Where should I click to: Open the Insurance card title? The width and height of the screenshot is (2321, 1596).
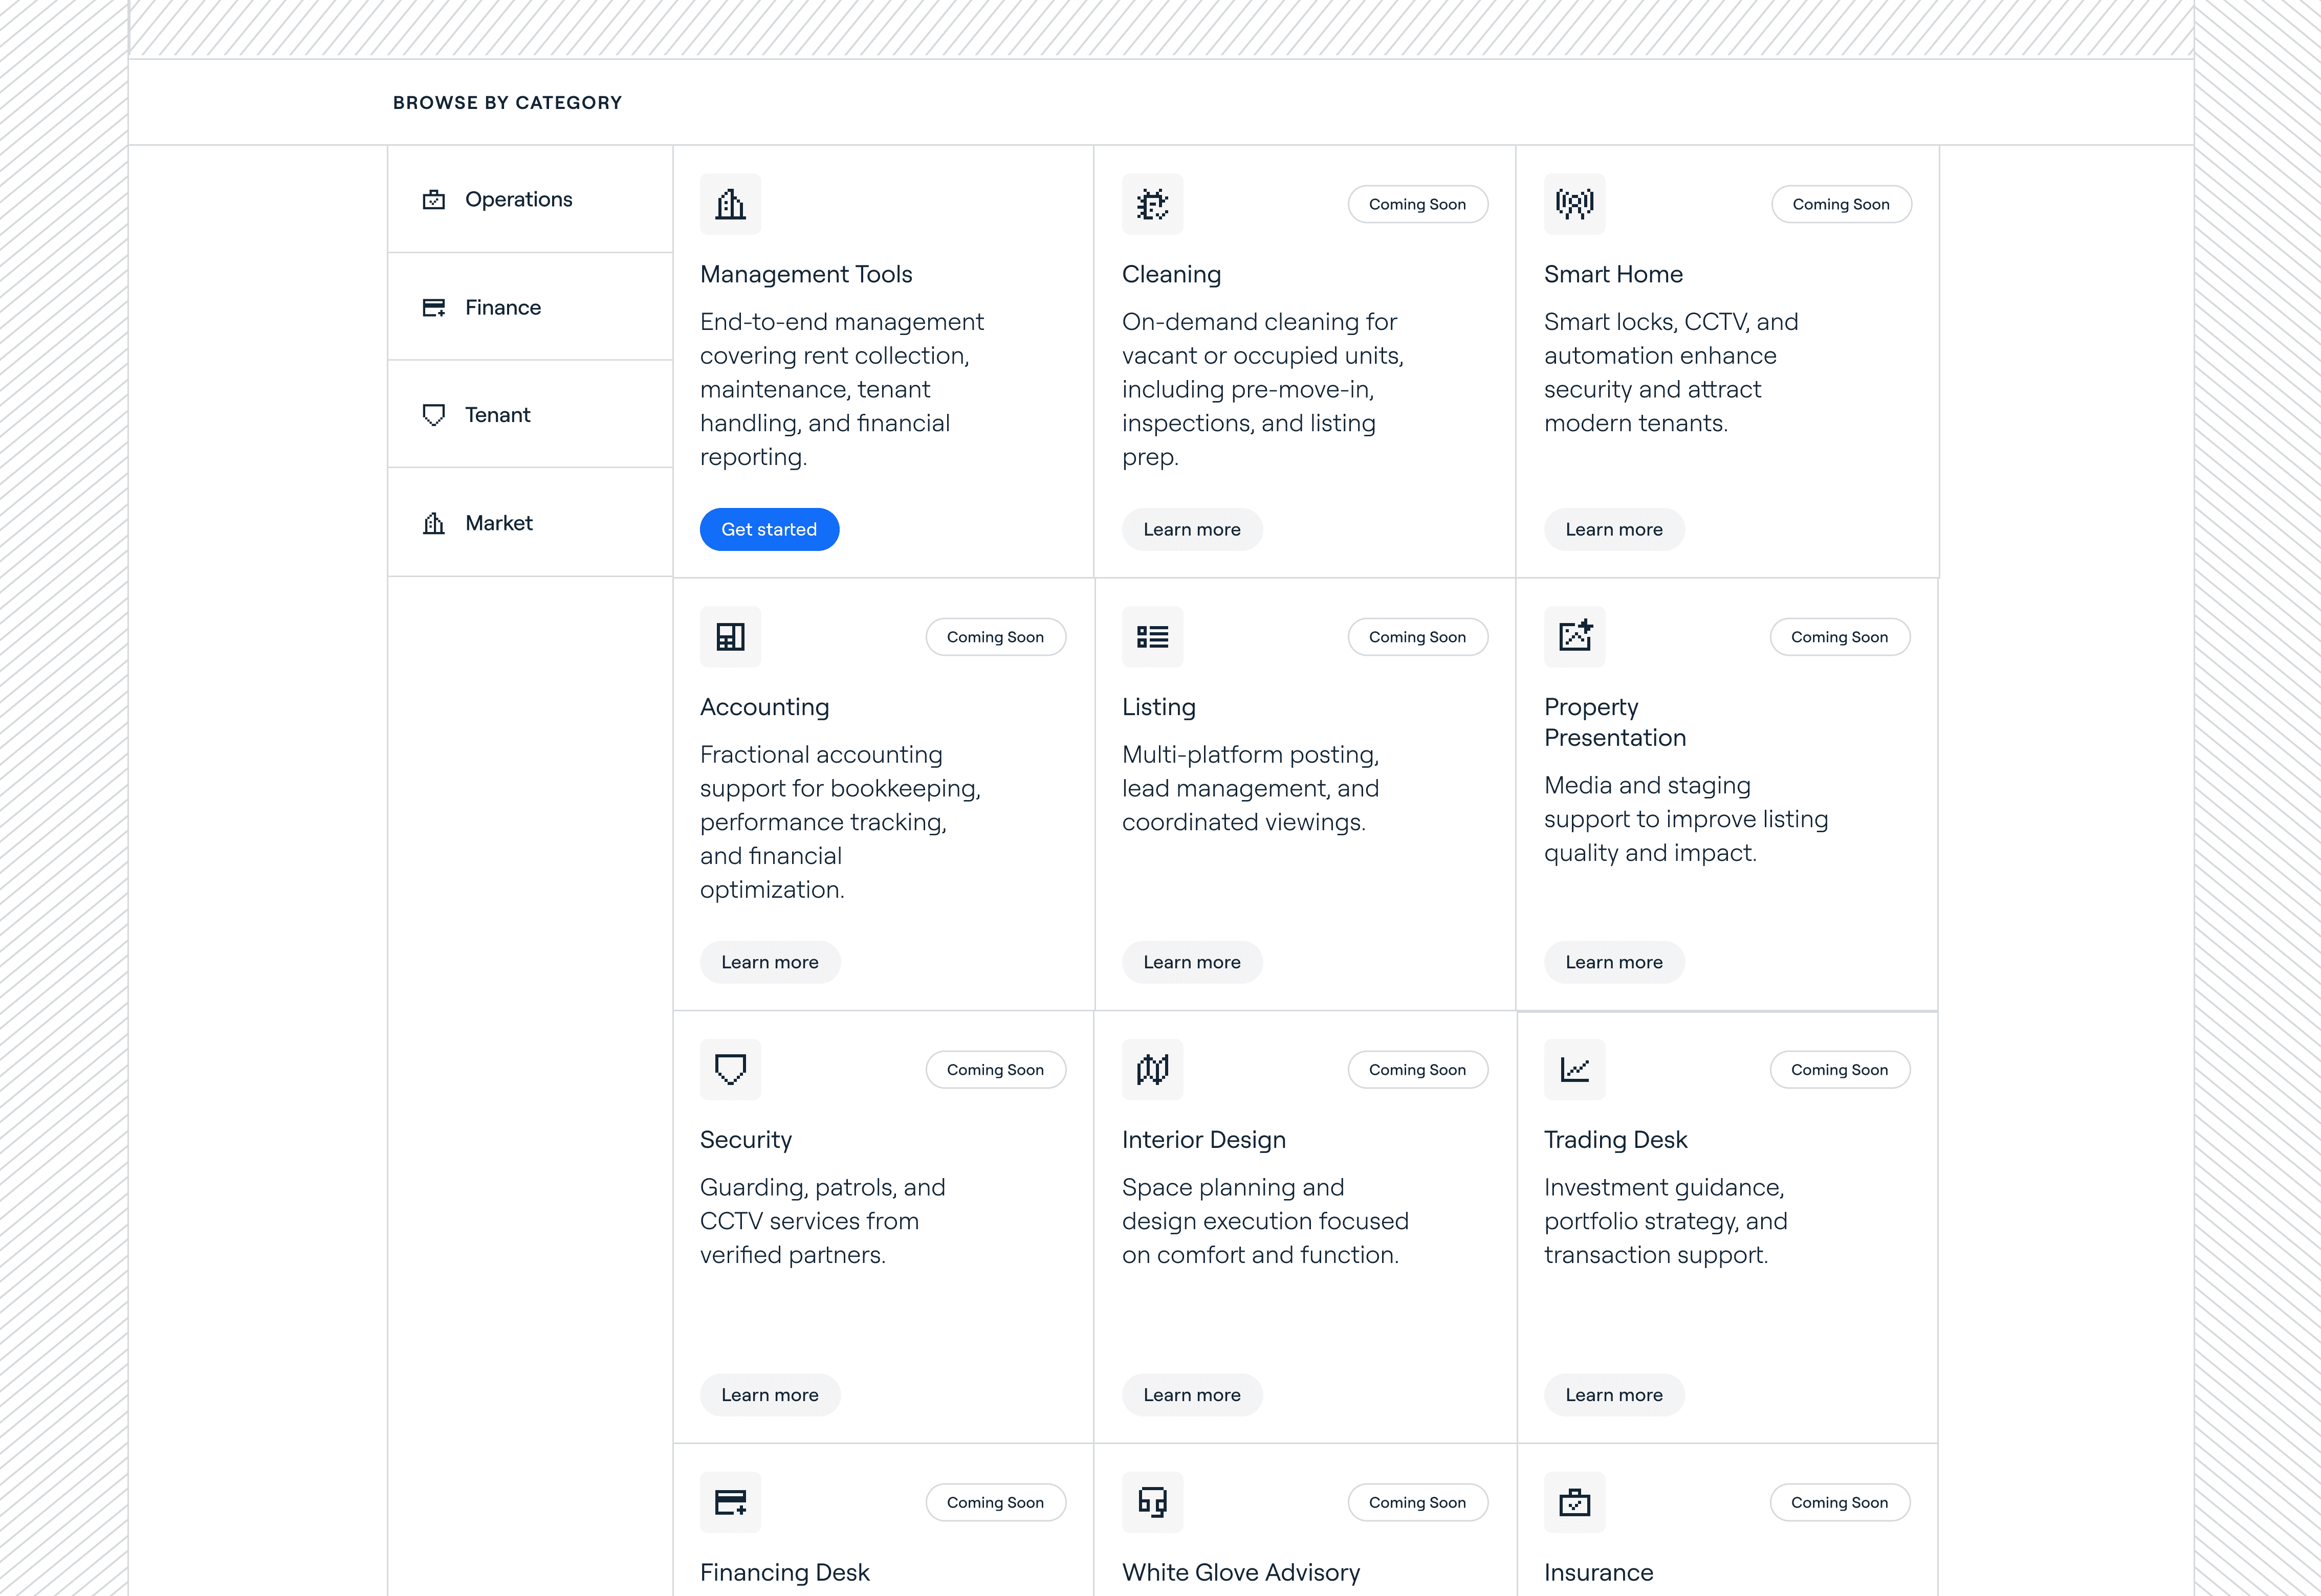tap(1598, 1572)
